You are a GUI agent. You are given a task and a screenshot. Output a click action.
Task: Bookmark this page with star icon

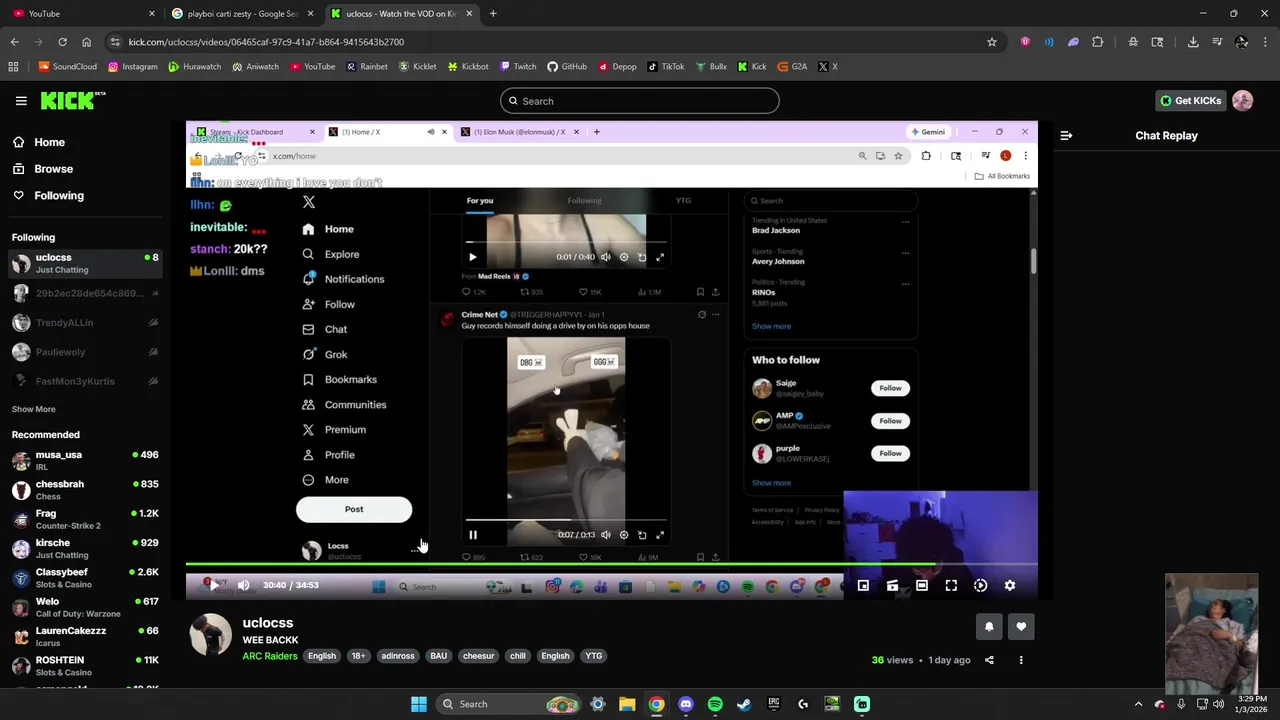992,42
